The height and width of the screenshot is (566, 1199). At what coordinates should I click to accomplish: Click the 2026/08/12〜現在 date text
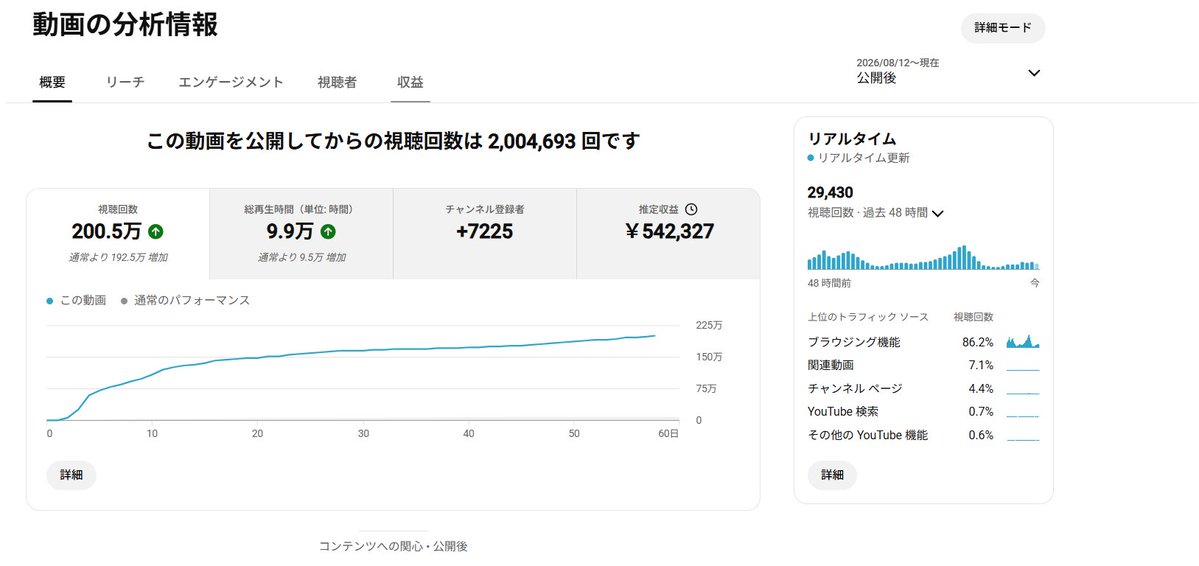click(x=898, y=63)
